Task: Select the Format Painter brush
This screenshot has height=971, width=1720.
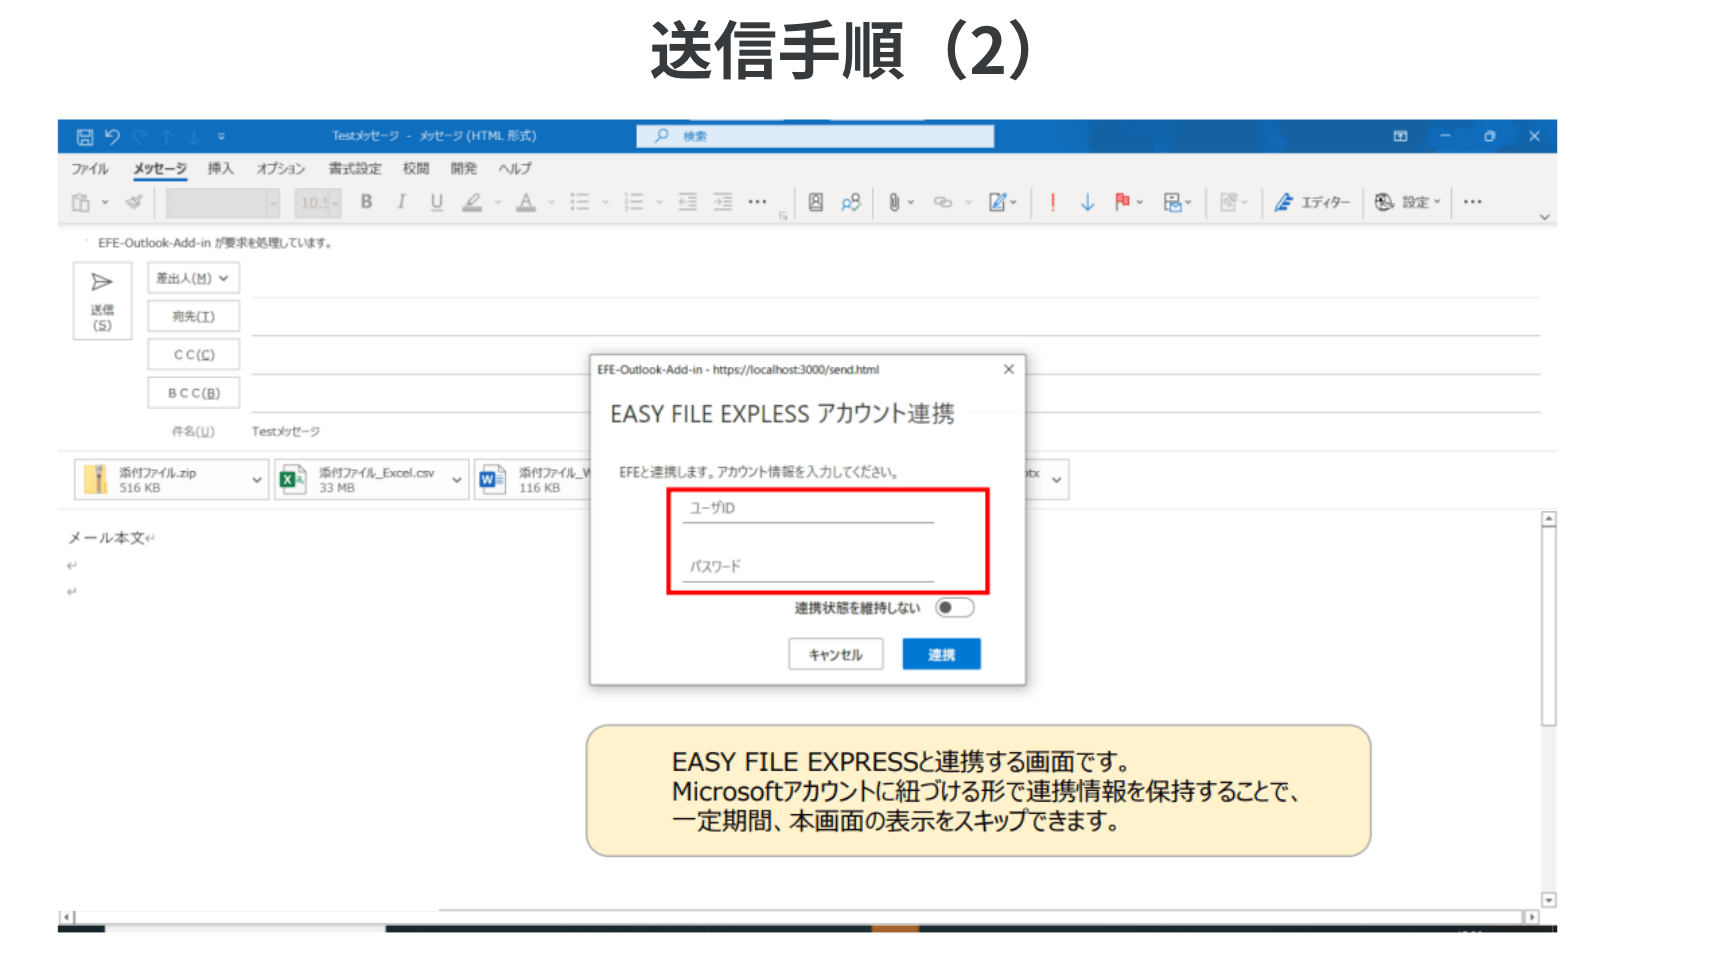Action: [134, 203]
